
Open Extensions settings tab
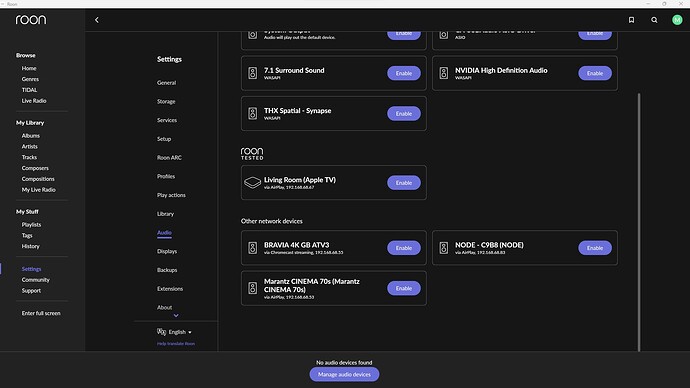pyautogui.click(x=170, y=289)
